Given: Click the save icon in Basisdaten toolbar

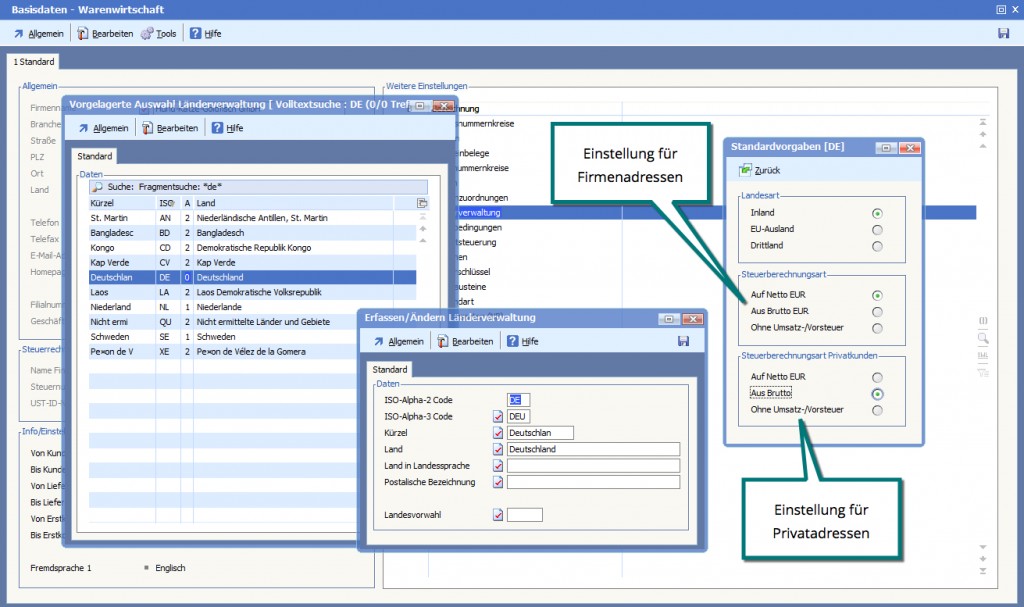Looking at the screenshot, I should pyautogui.click(x=1003, y=34).
